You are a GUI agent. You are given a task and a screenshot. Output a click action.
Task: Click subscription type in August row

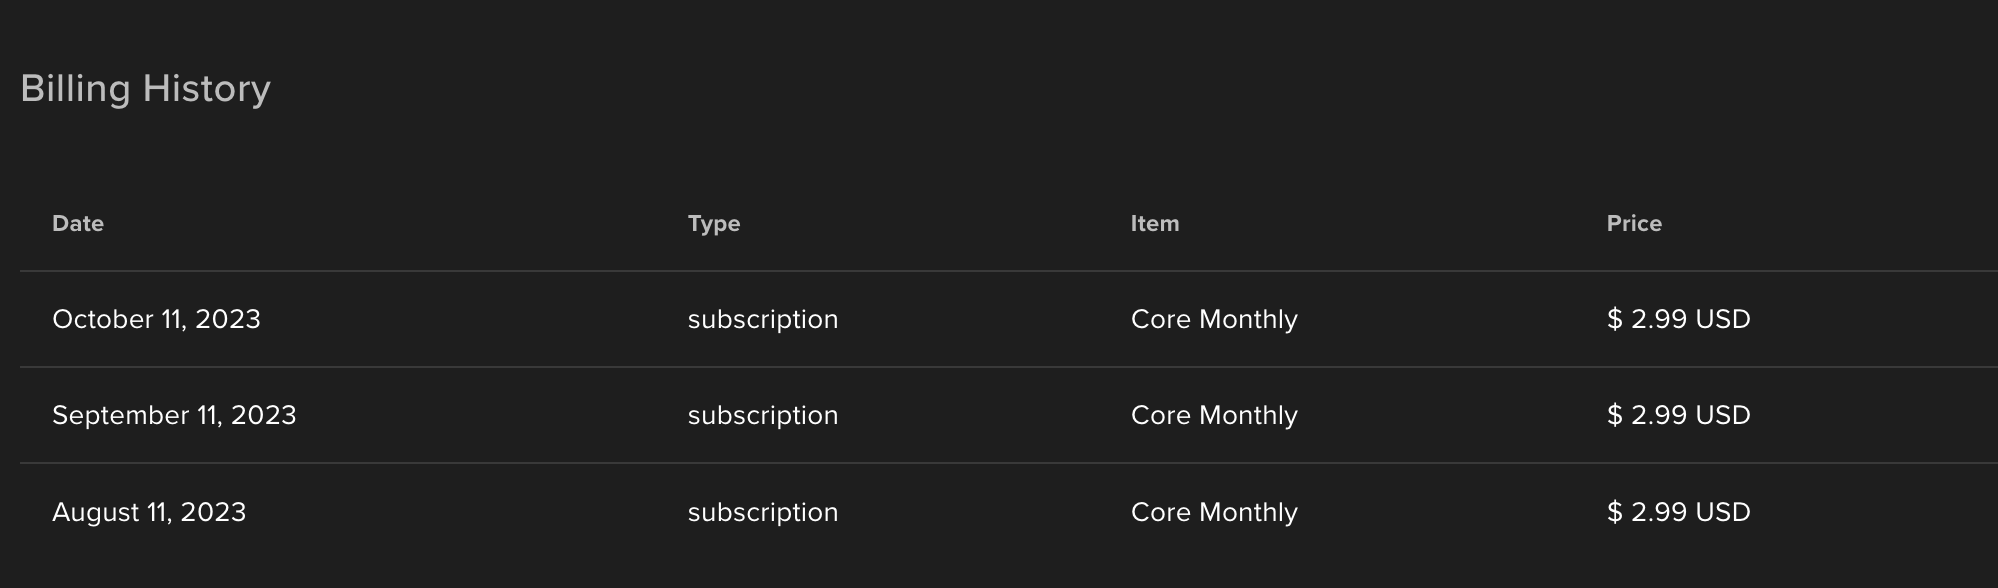pos(763,513)
